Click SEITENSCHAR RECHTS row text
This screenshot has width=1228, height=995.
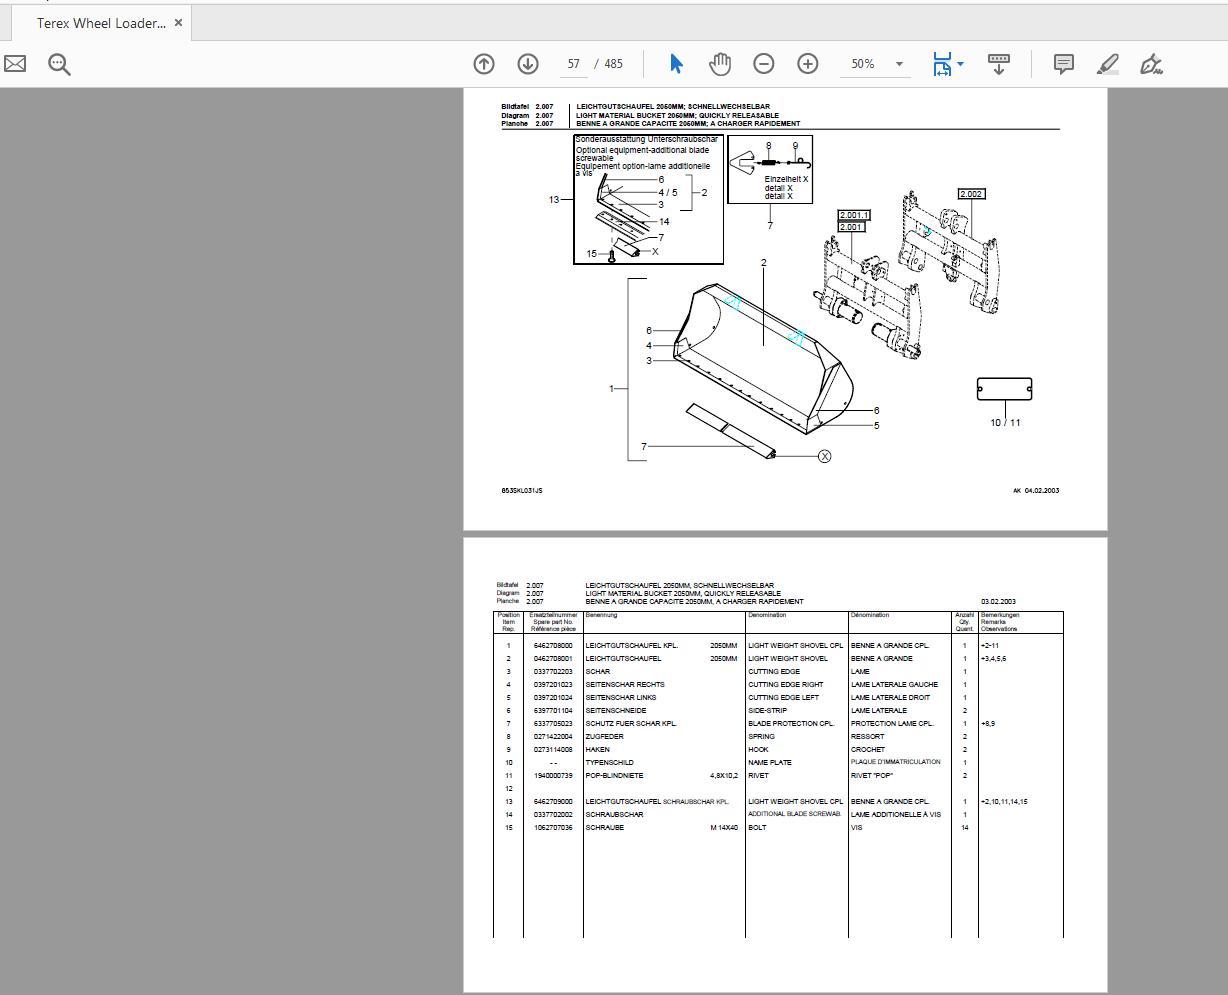click(x=625, y=685)
